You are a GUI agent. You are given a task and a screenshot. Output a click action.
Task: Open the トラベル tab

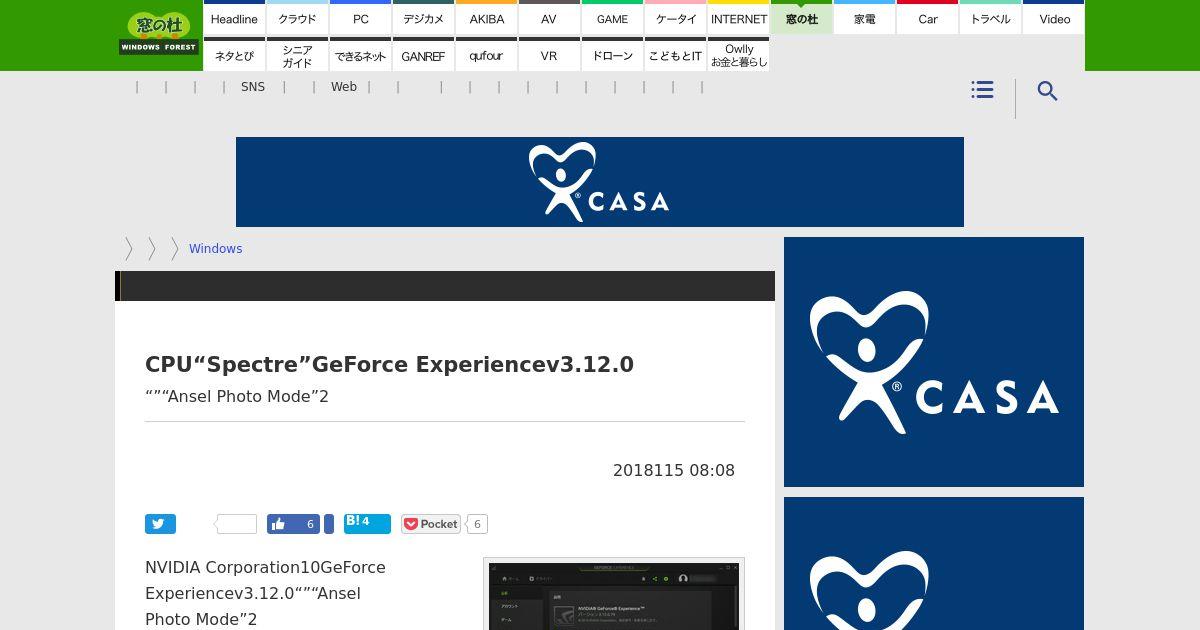pyautogui.click(x=990, y=18)
